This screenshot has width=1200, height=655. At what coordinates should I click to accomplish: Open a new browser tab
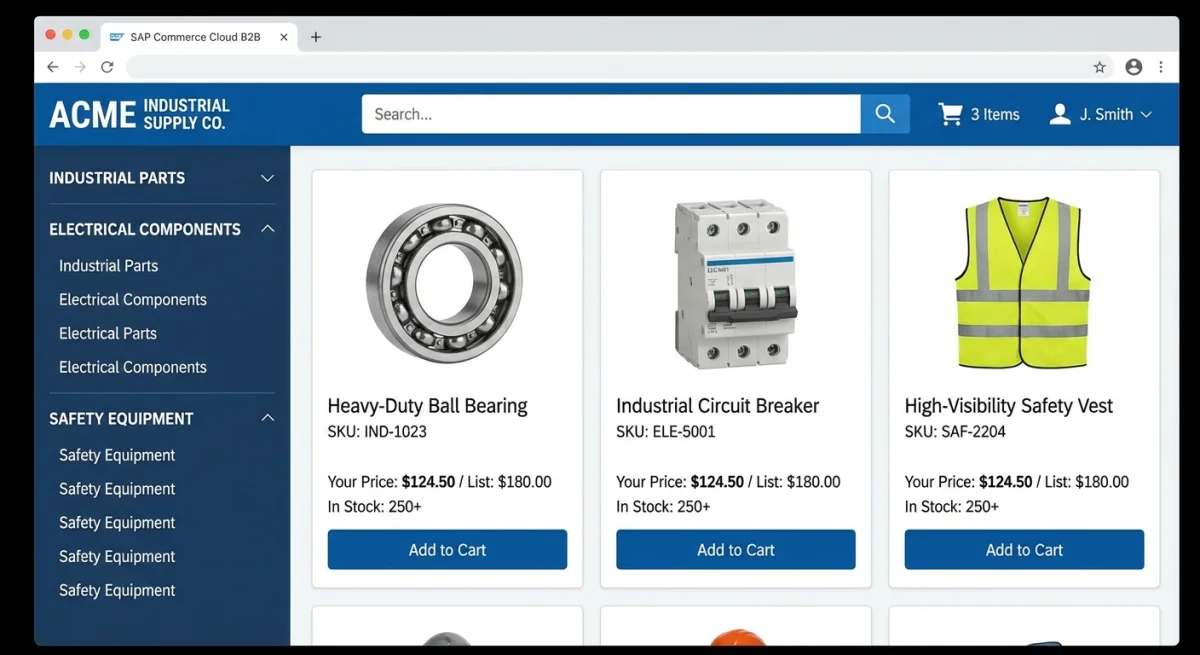pyautogui.click(x=316, y=36)
